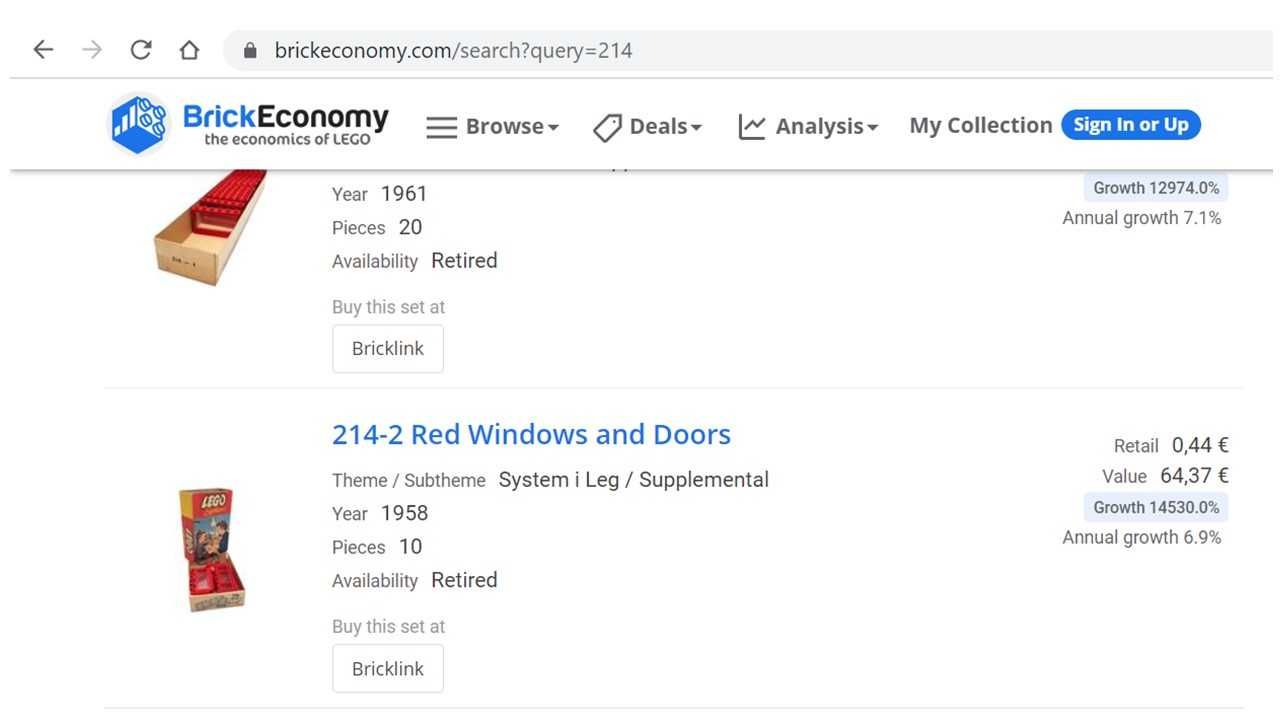1280x720 pixels.
Task: Go back using the browser back arrow
Action: (43, 50)
